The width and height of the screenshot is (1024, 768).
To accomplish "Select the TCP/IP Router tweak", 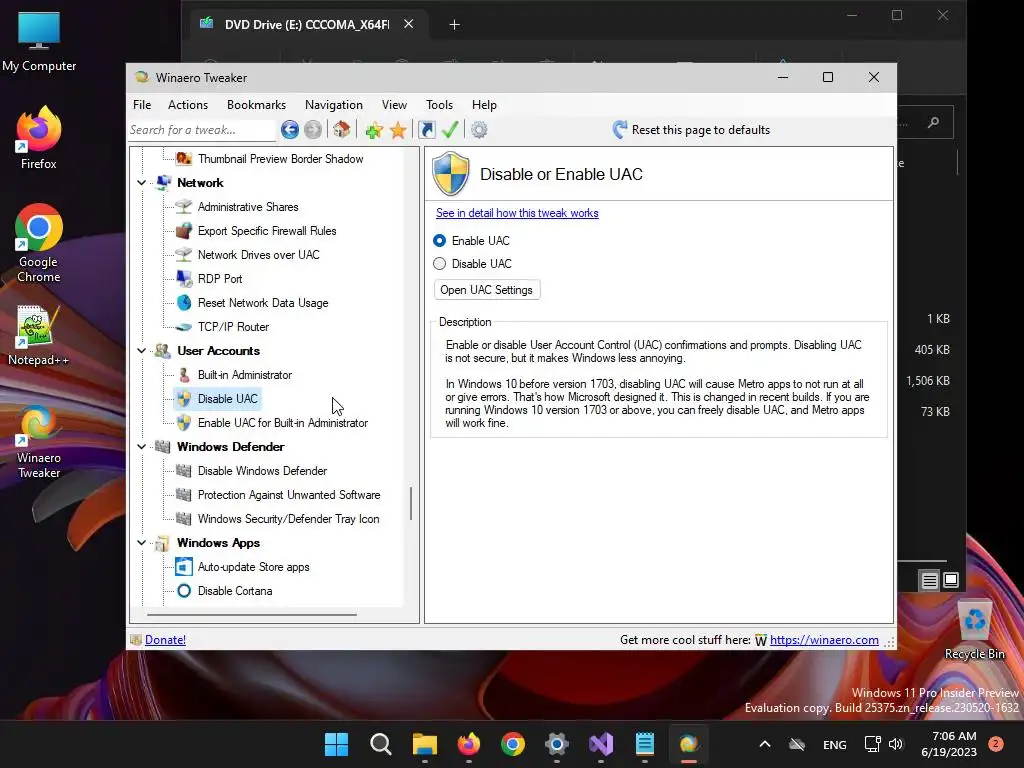I will pyautogui.click(x=223, y=327).
